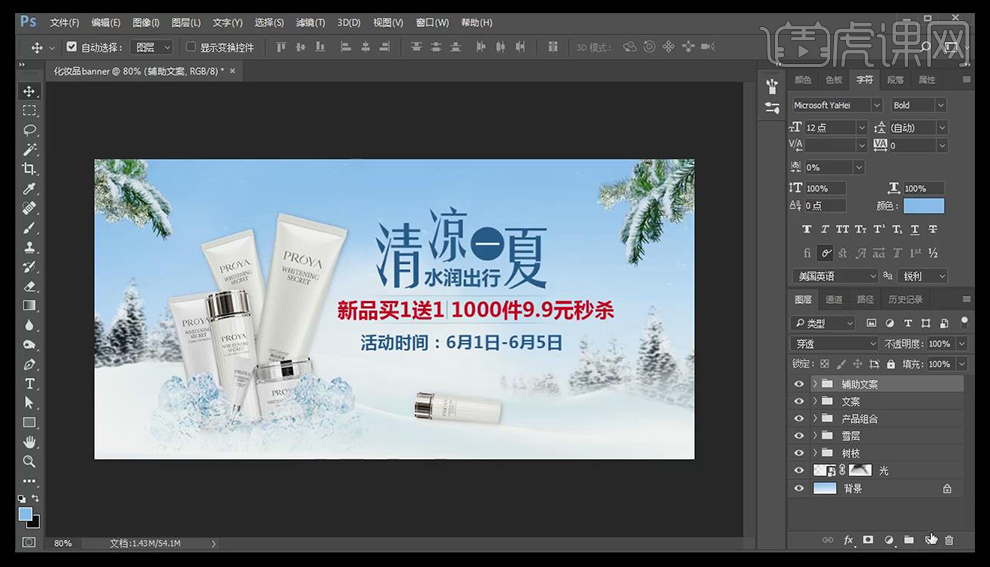Hide the 雪层 group
This screenshot has height=567, width=990.
click(799, 436)
